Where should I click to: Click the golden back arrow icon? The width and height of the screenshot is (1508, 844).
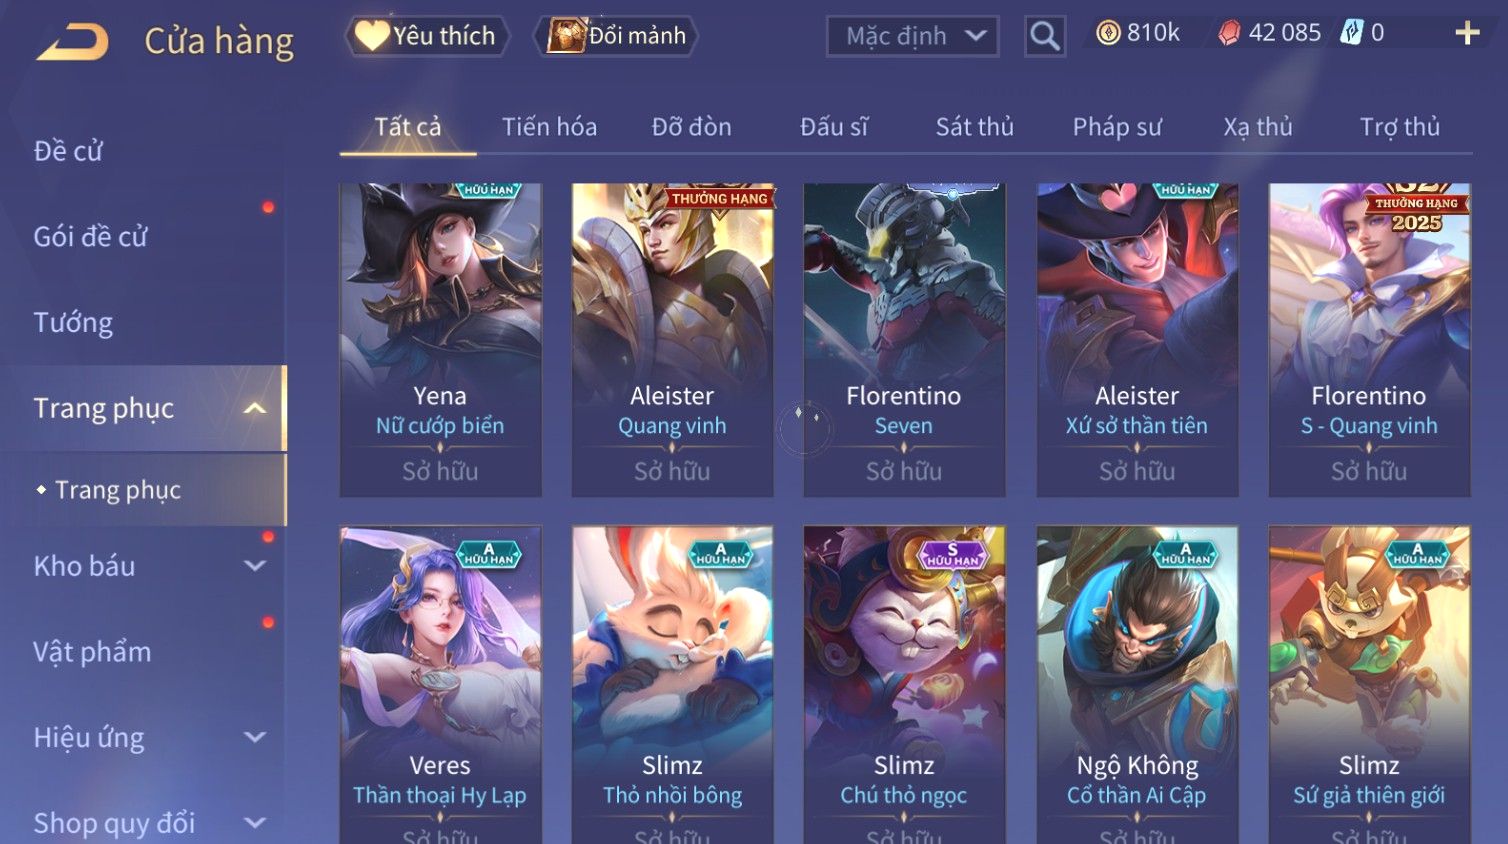pyautogui.click(x=72, y=42)
